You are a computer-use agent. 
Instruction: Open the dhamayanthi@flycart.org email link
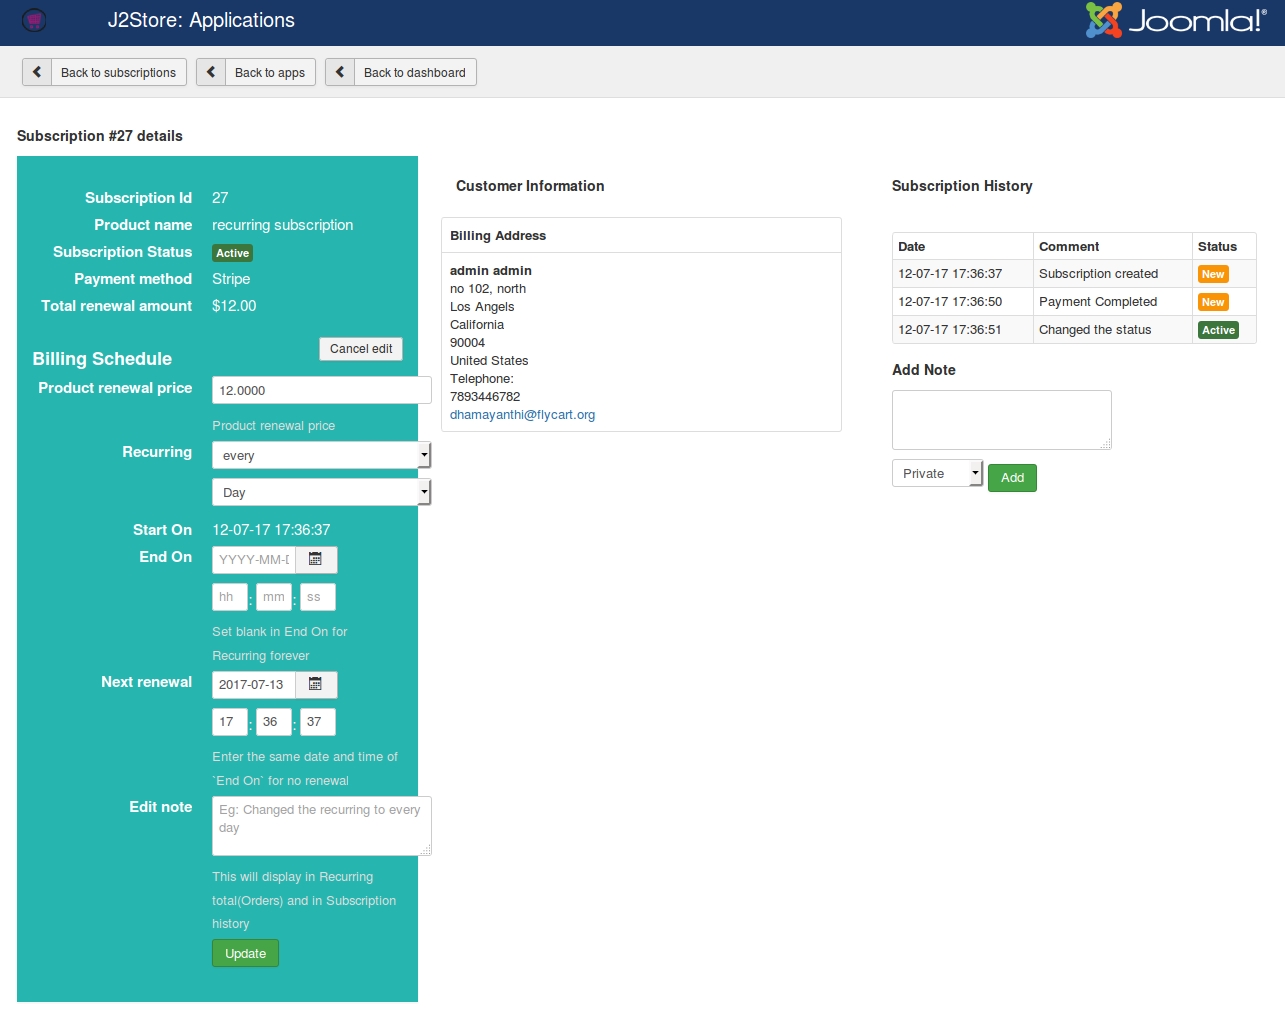[x=522, y=415]
